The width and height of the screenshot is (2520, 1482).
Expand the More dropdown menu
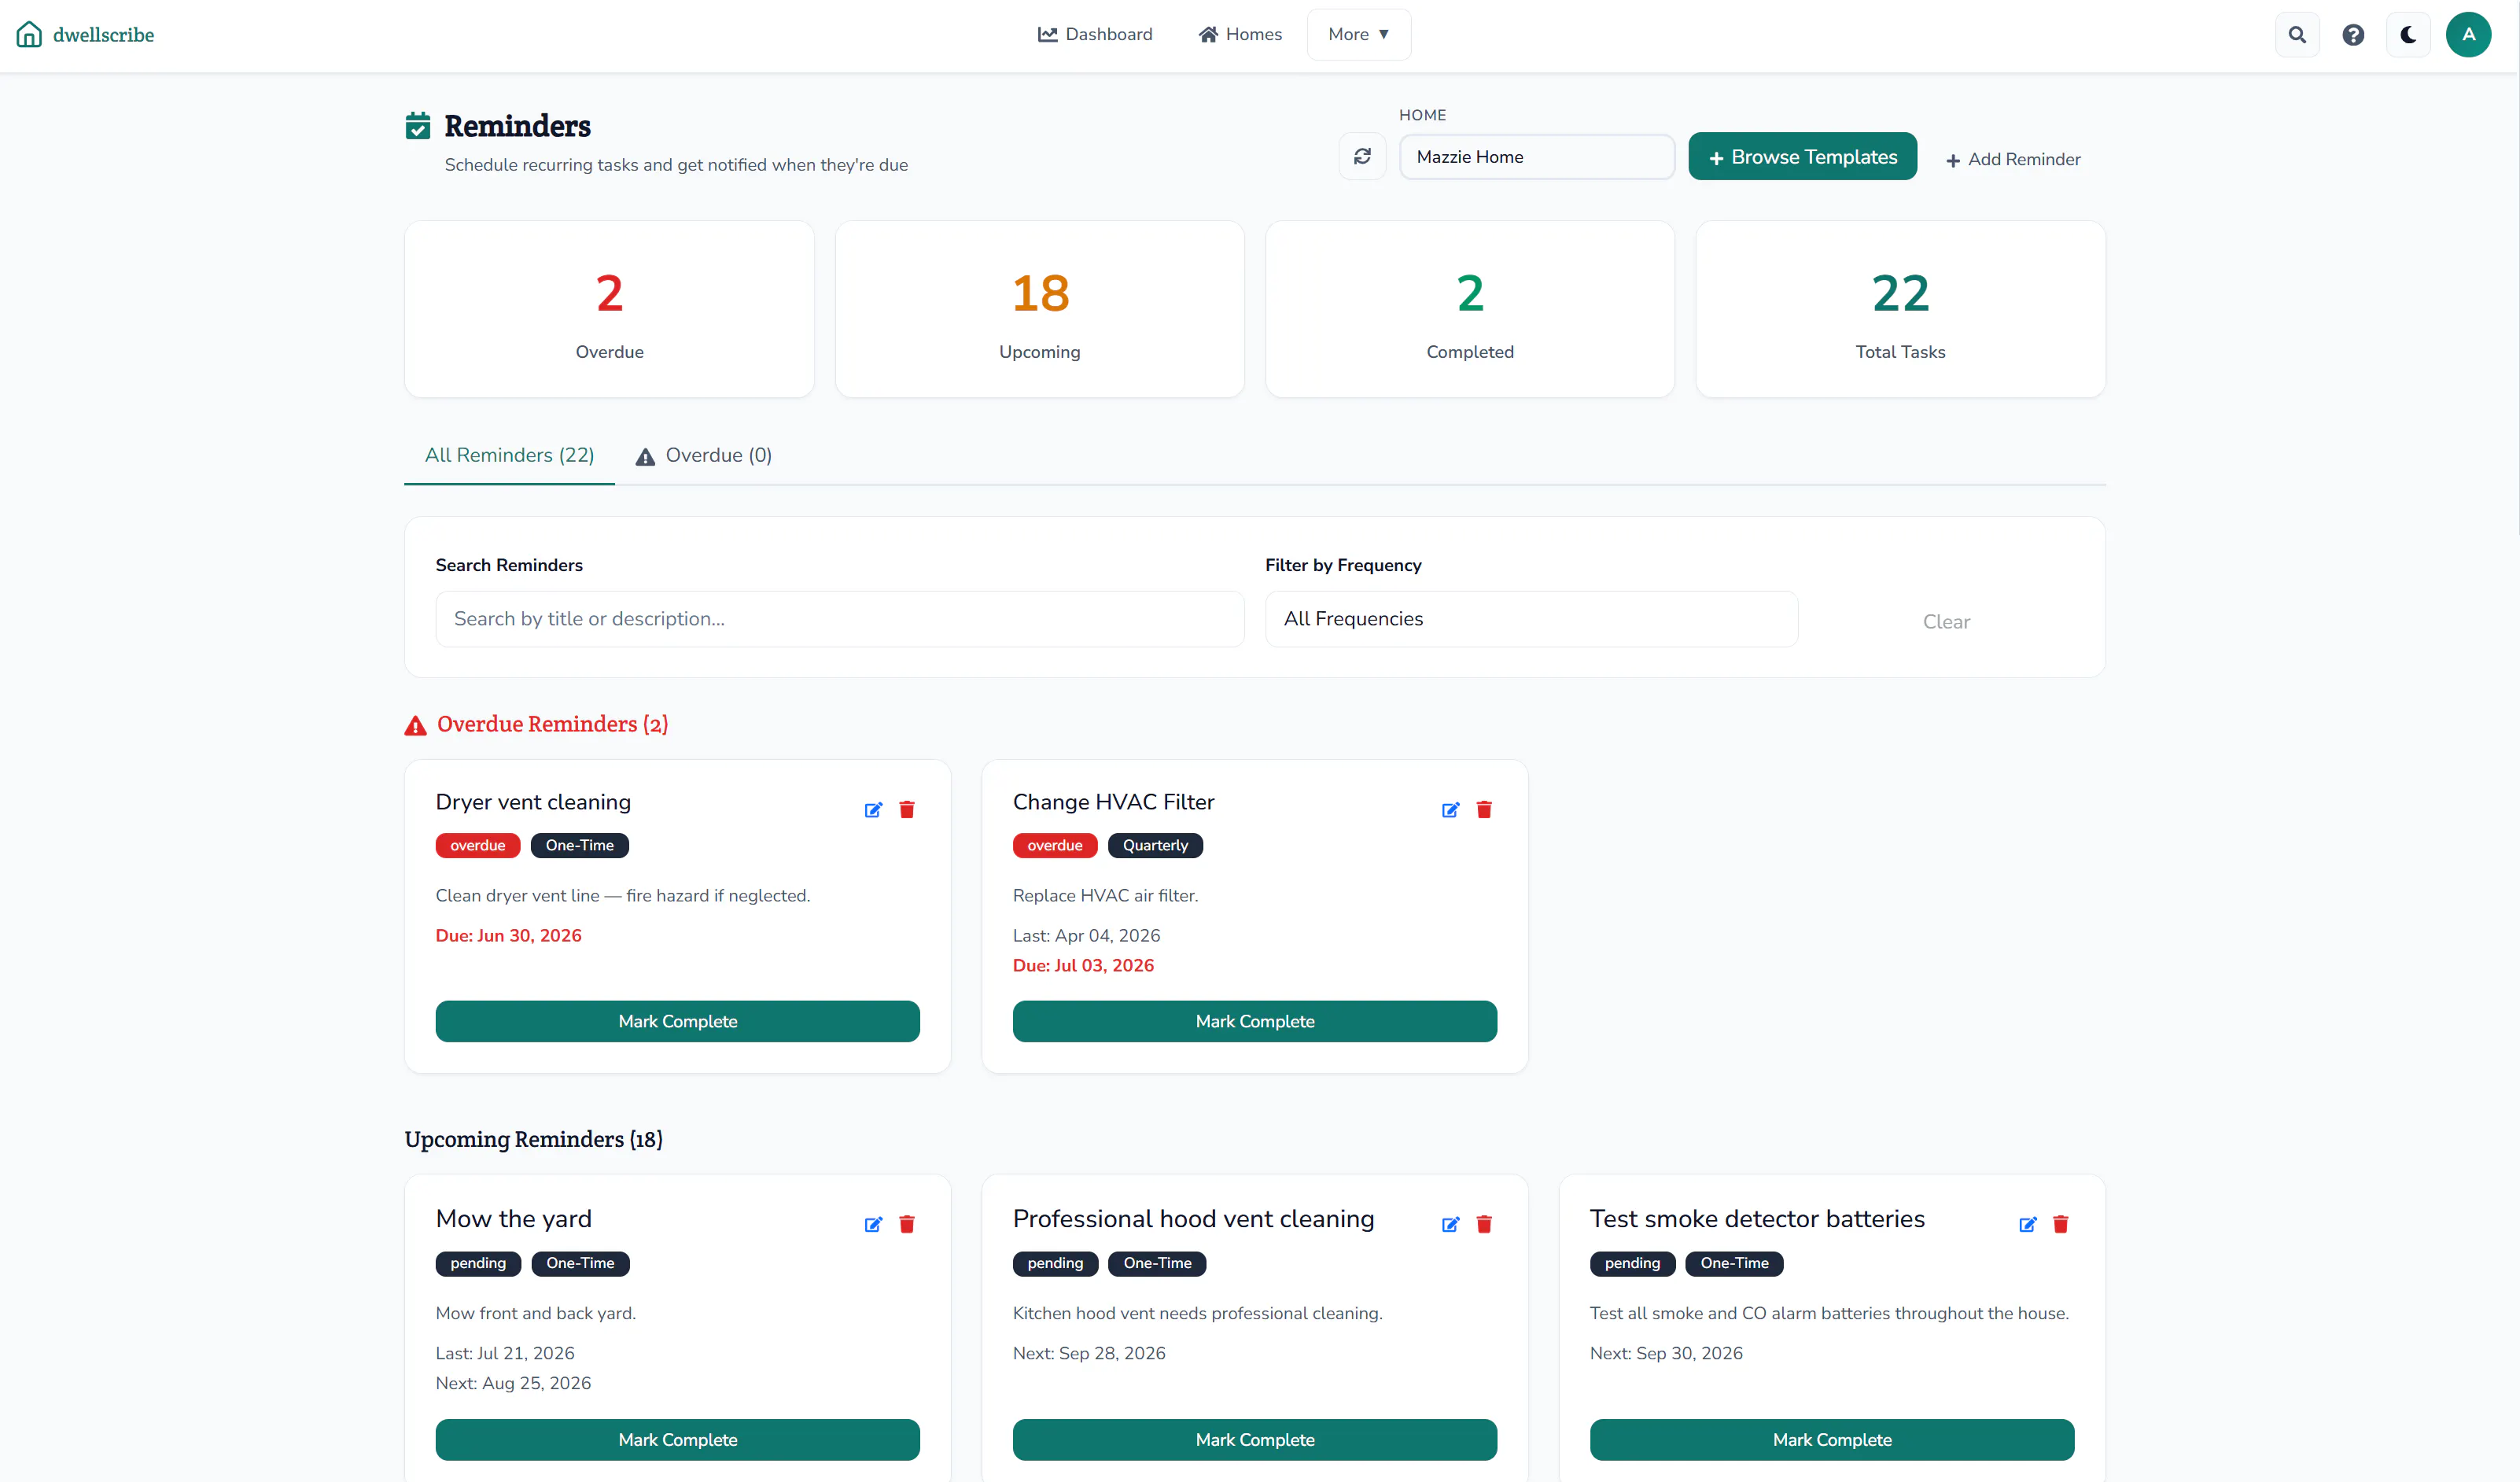tap(1359, 35)
